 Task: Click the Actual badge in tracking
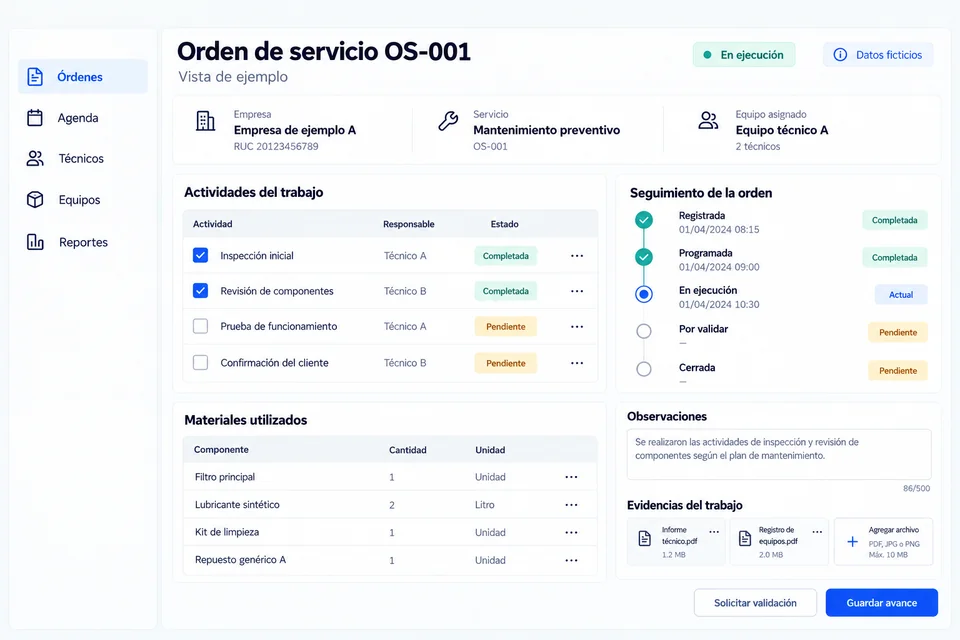click(901, 295)
